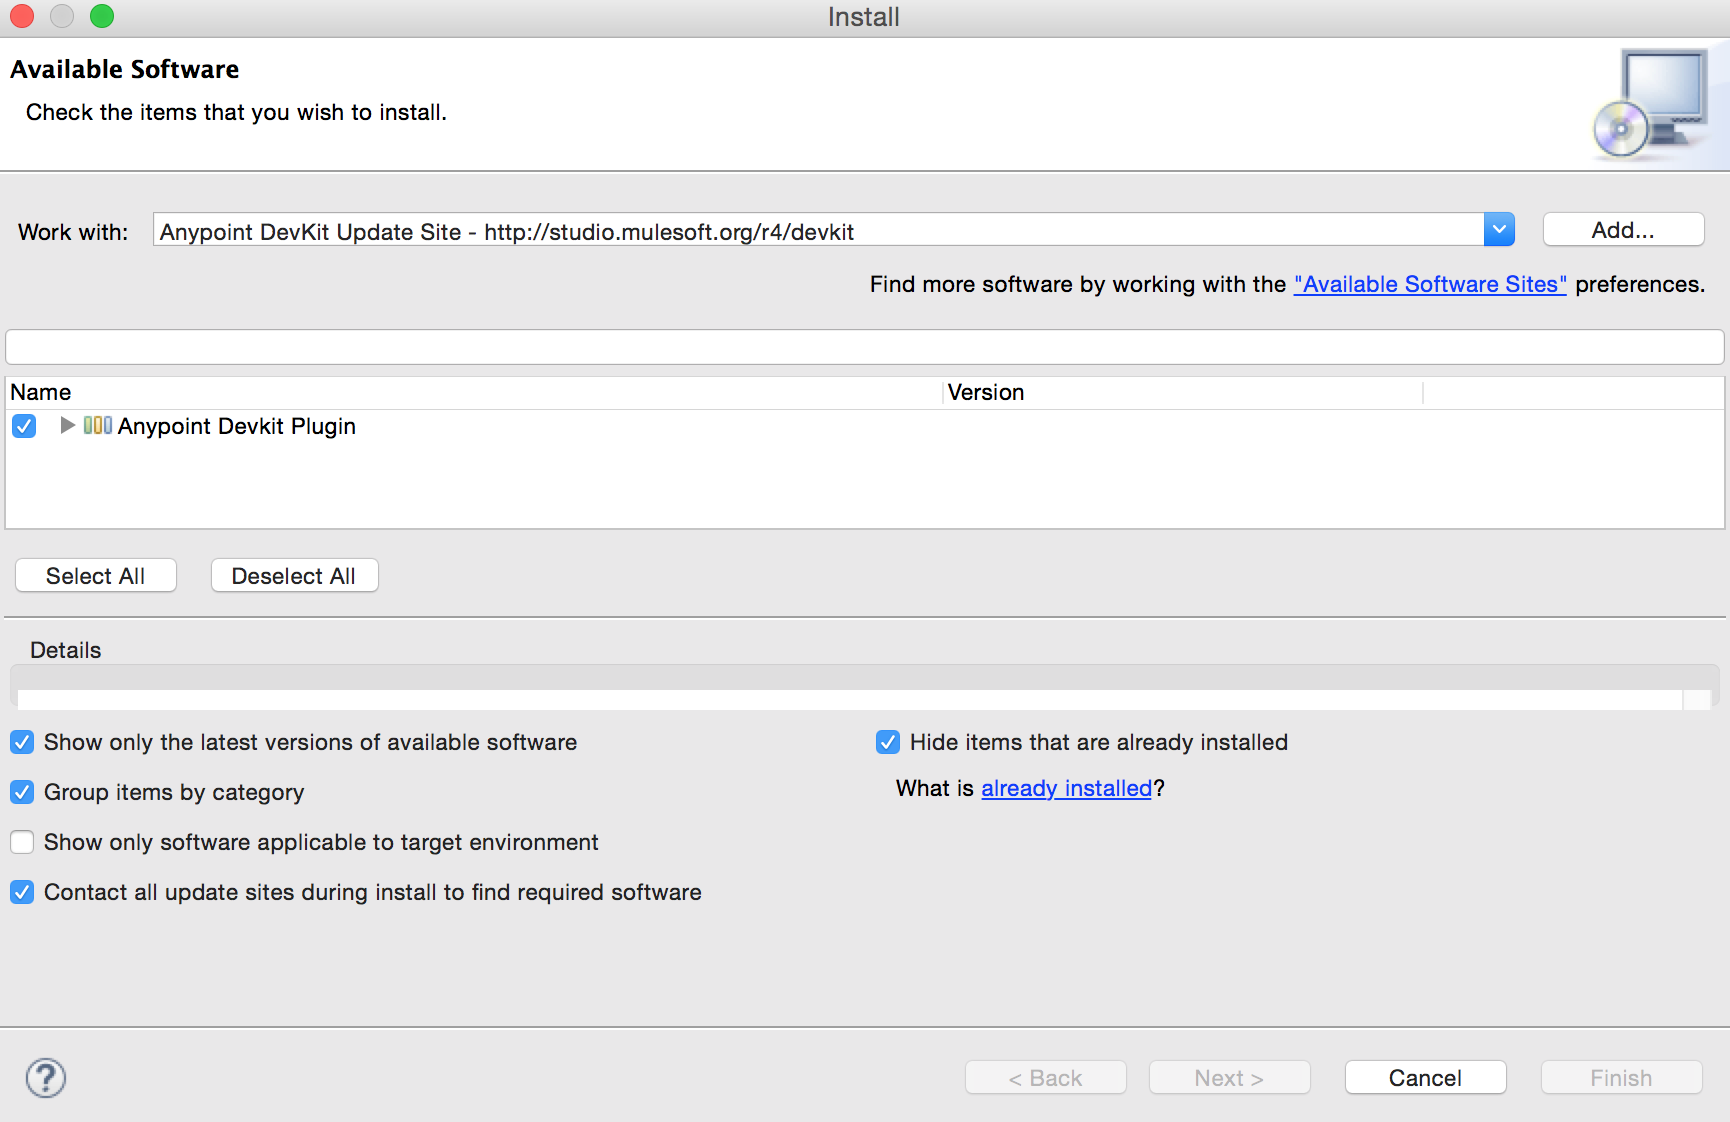Follow the already installed link

pos(1066,788)
